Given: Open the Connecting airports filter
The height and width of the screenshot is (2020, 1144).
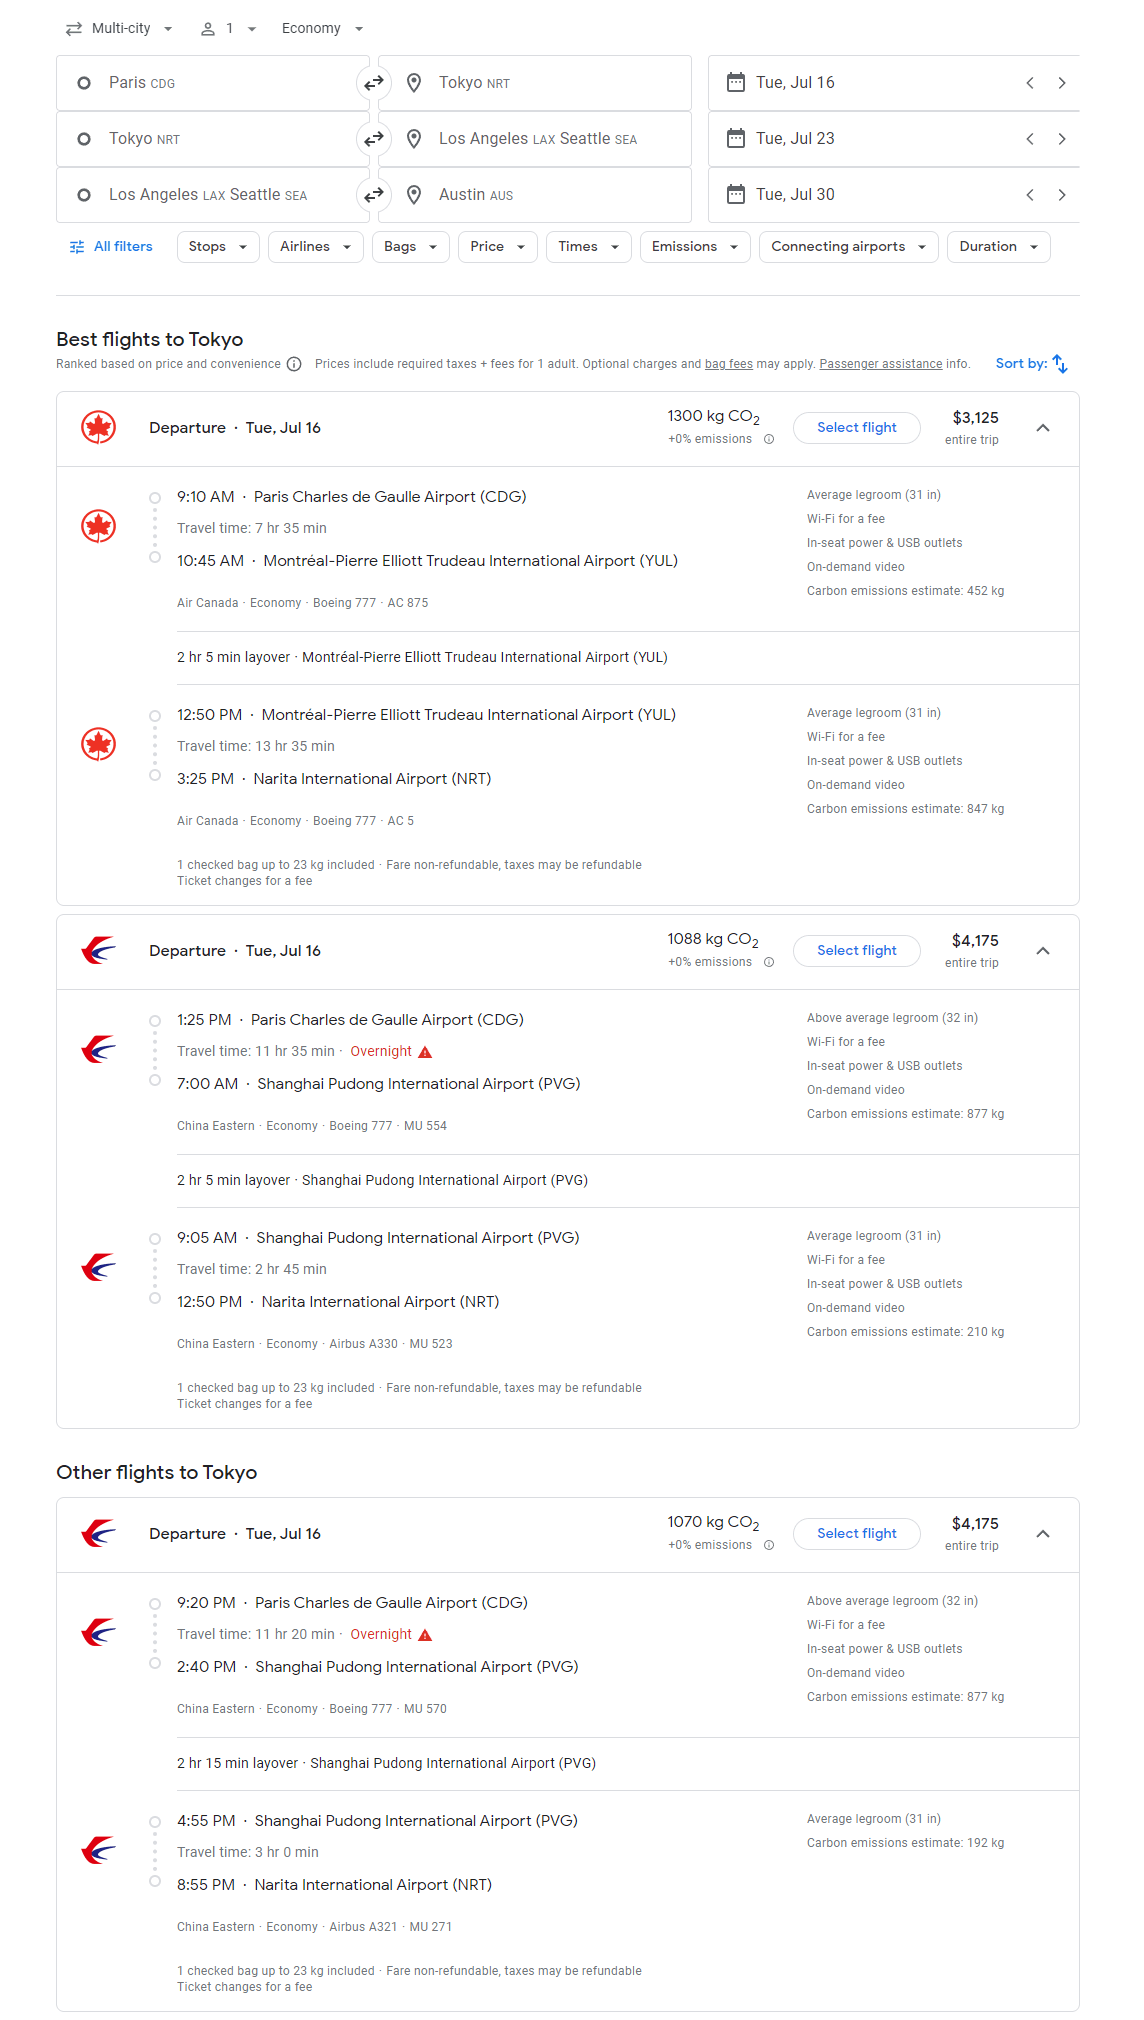Looking at the screenshot, I should pyautogui.click(x=849, y=247).
